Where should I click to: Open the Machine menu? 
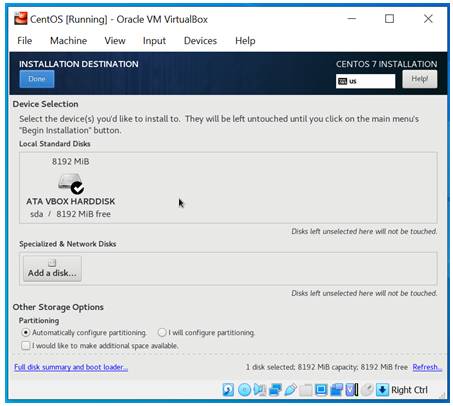pyautogui.click(x=68, y=41)
